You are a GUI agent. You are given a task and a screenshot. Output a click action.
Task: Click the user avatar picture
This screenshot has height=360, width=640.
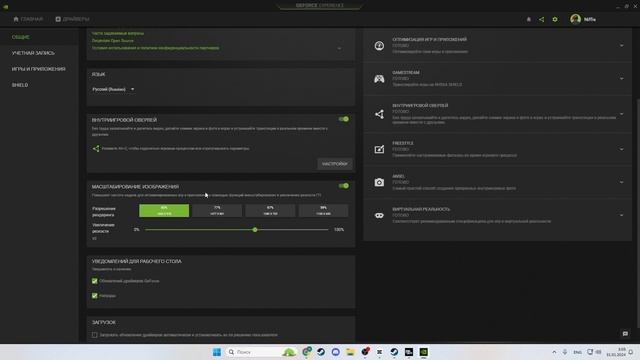point(576,19)
